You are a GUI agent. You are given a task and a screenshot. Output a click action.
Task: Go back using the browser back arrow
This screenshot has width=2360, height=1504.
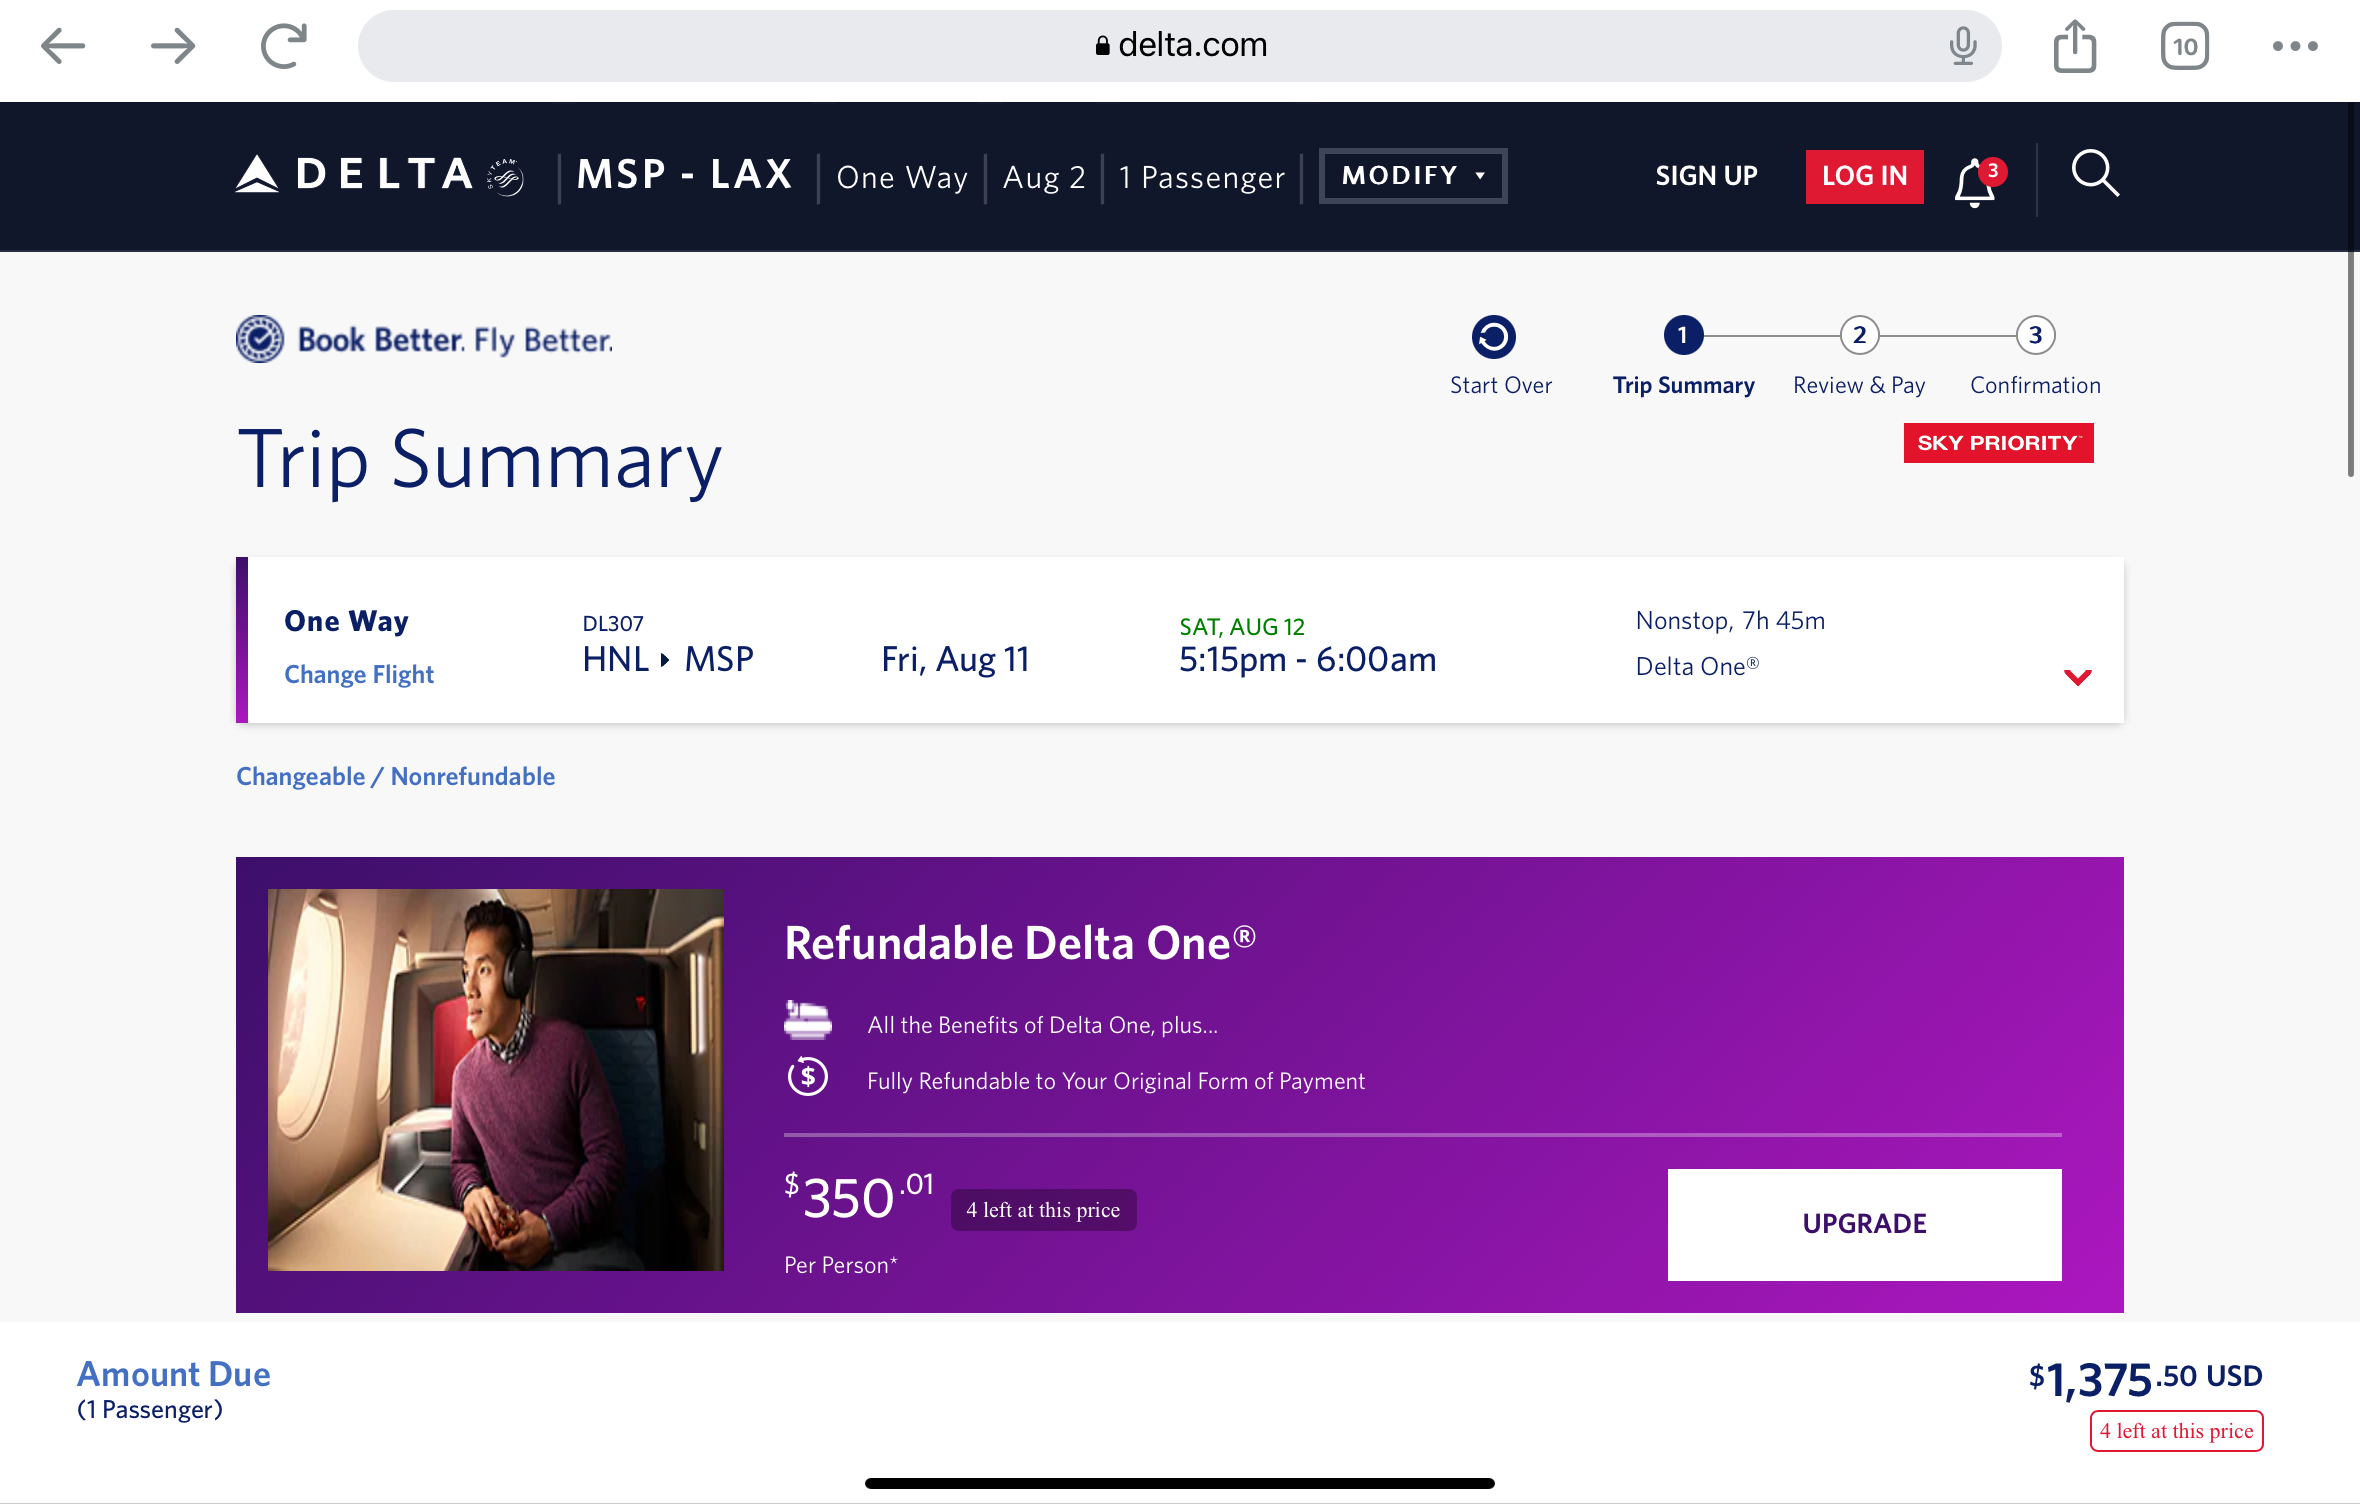pos(63,46)
